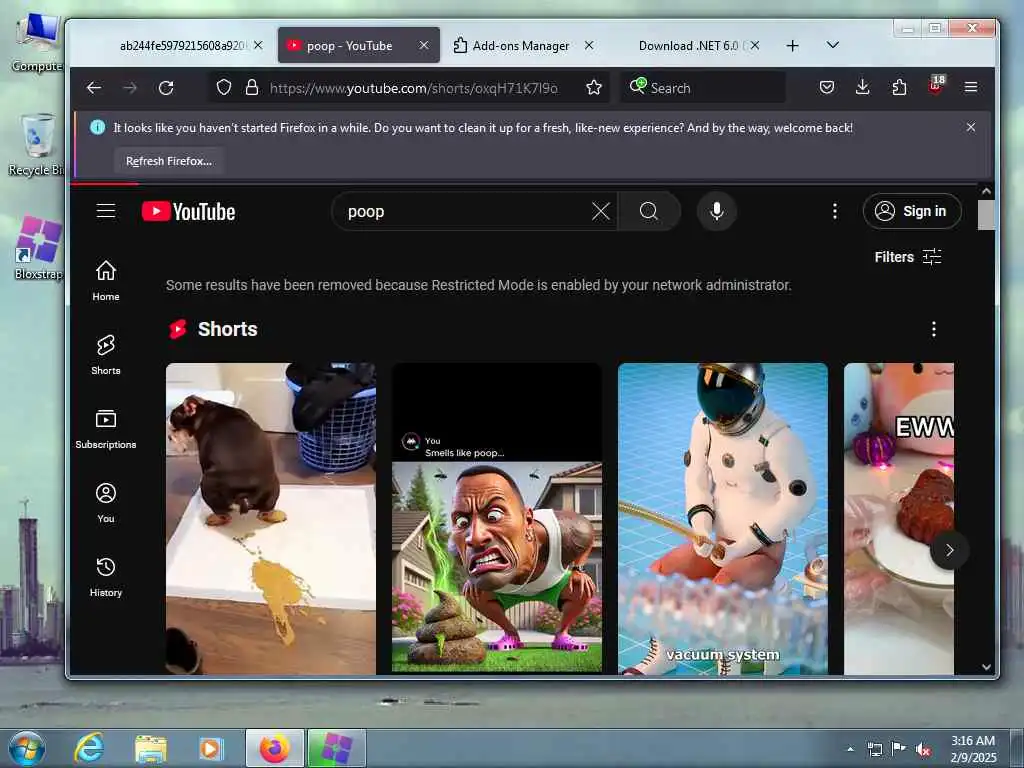Screen dimensions: 1024x768
Task: Click the muted volume tray icon
Action: (923, 749)
